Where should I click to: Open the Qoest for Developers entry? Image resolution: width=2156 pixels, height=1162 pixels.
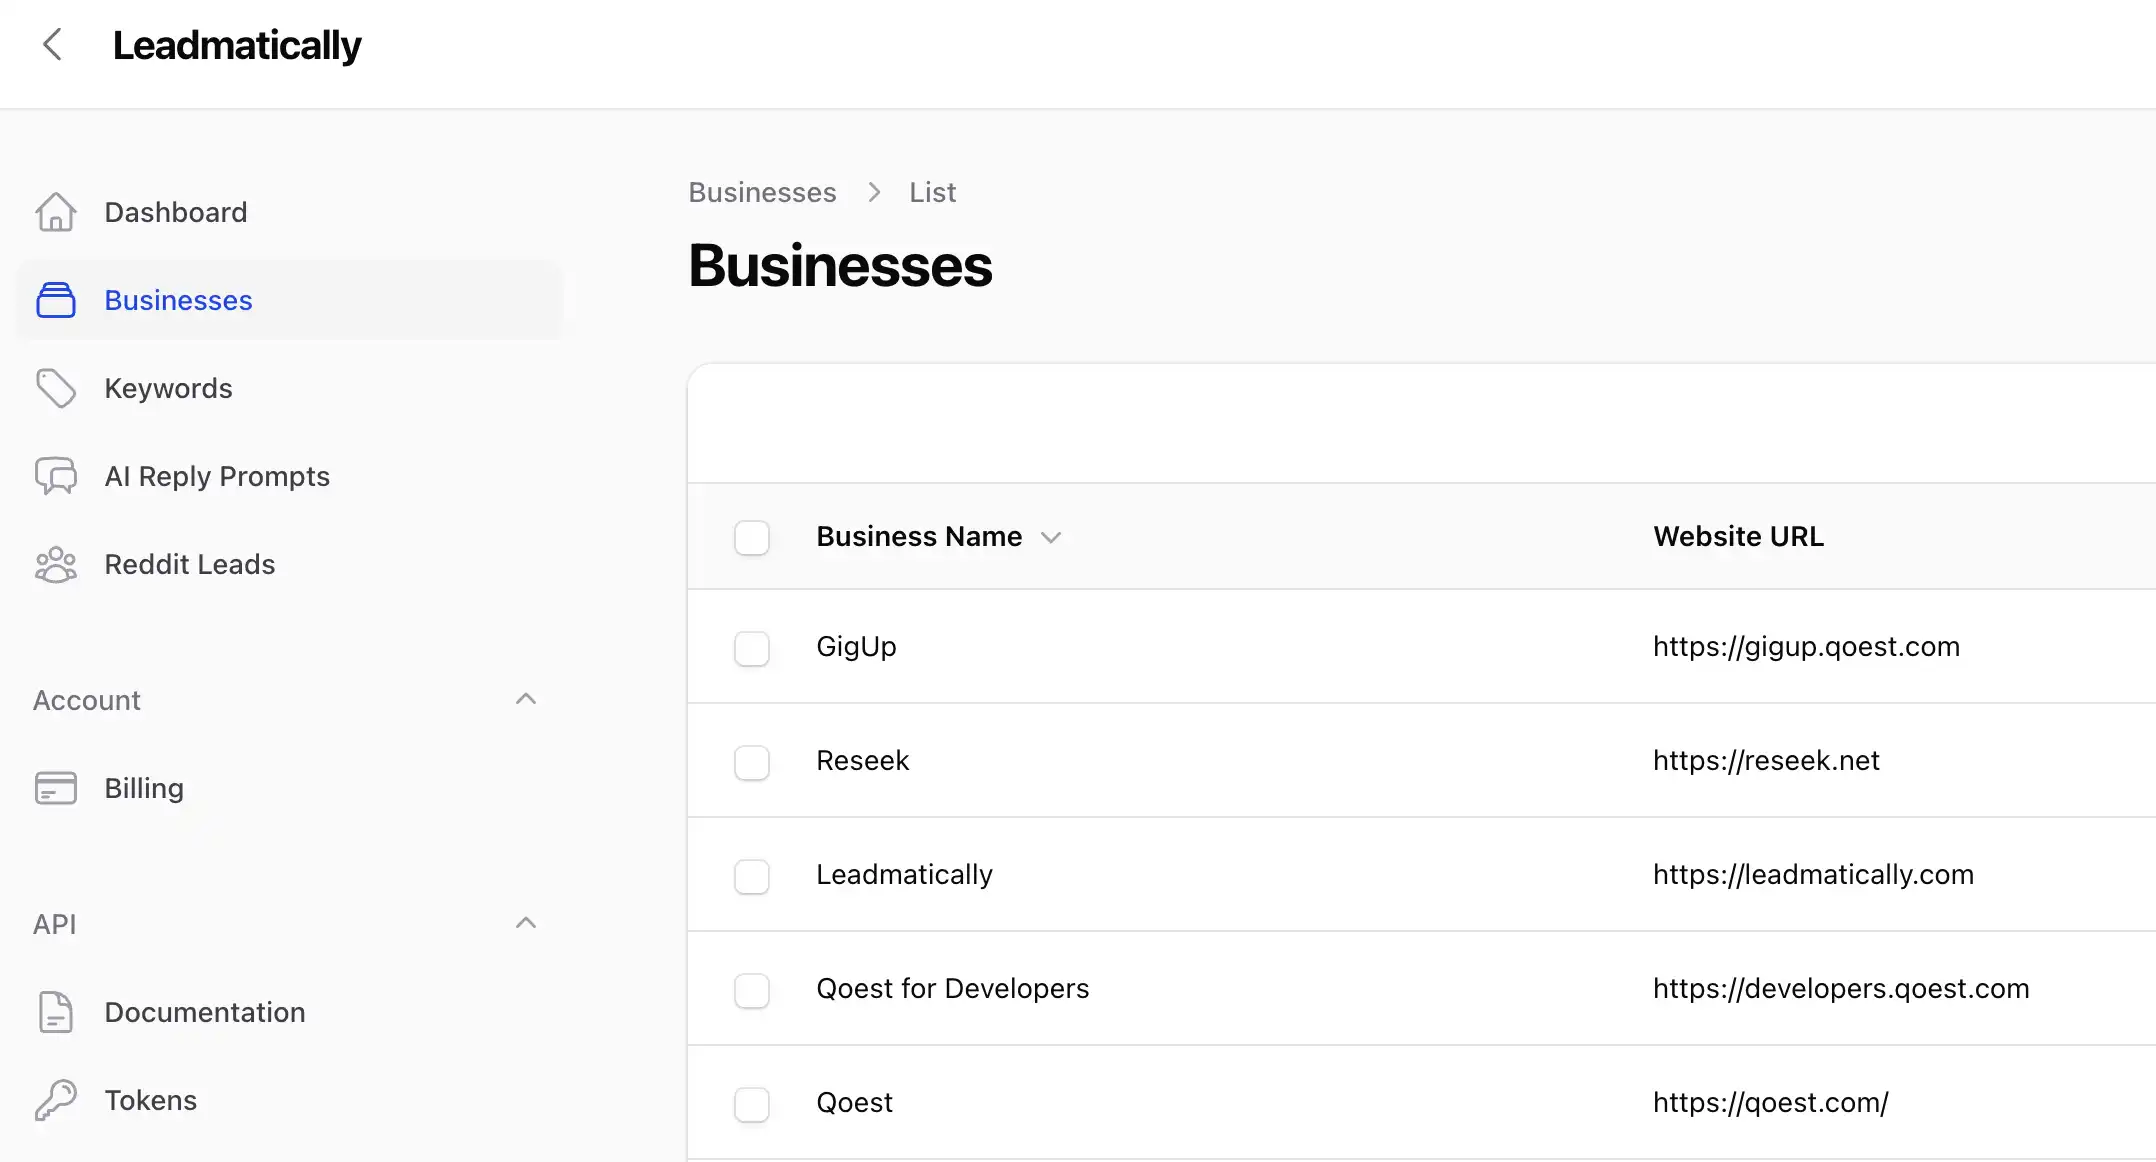(x=952, y=988)
